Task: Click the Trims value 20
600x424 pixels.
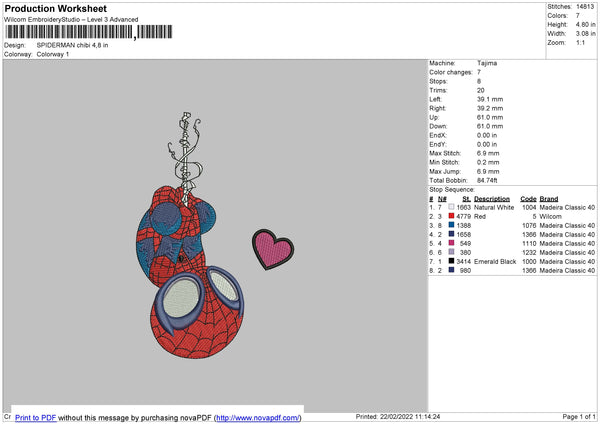Action: tap(481, 90)
